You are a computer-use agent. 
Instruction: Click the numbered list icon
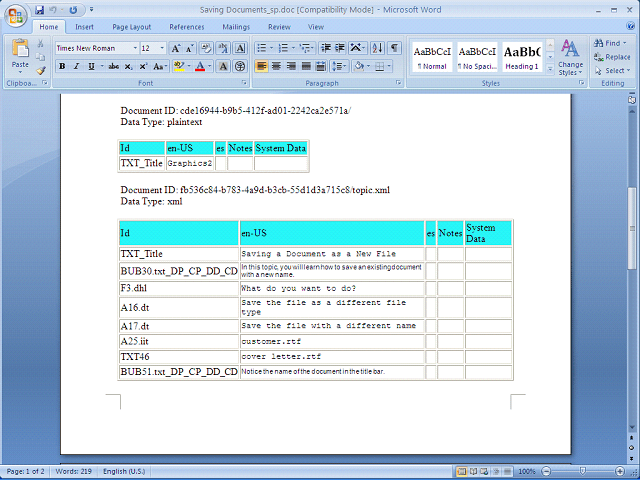coord(283,48)
